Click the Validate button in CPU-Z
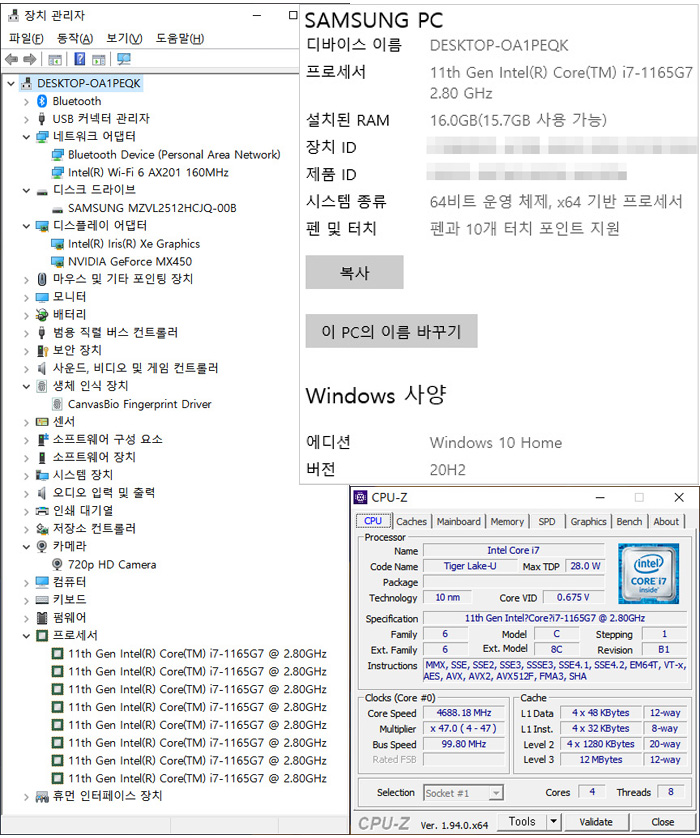Viewport: 700px width, 838px height. (596, 821)
